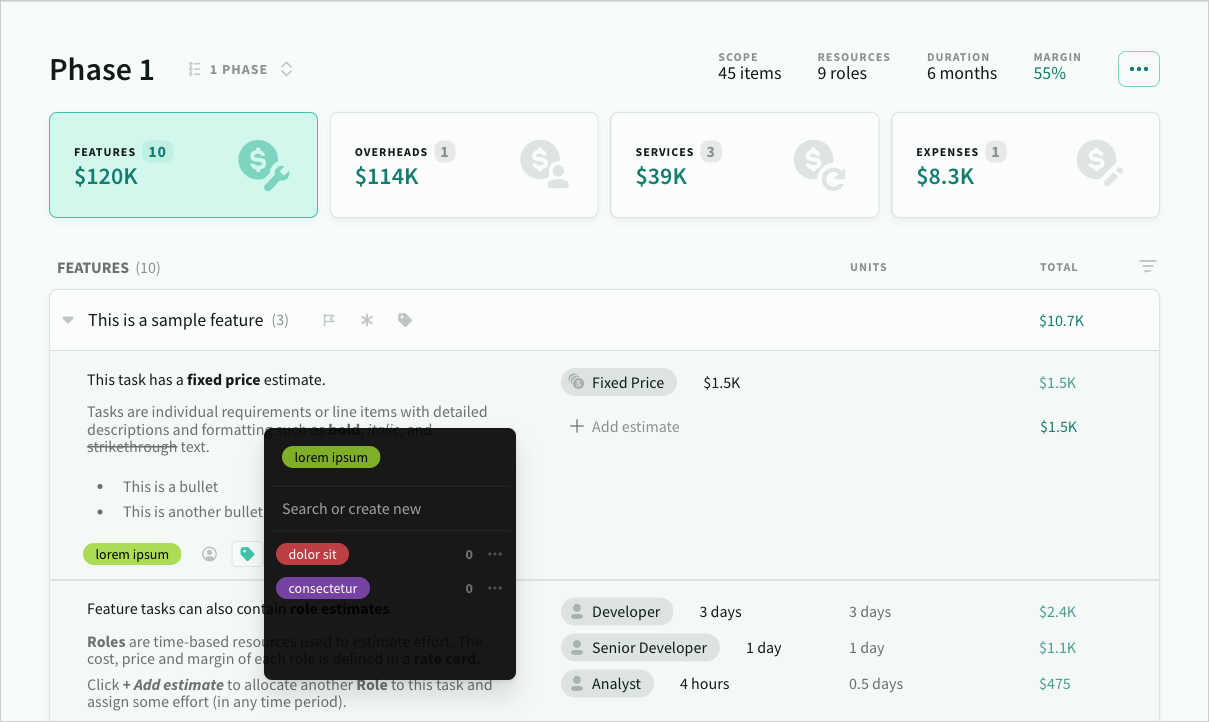Select the Services $39K card
1209x722 pixels.
coord(745,165)
